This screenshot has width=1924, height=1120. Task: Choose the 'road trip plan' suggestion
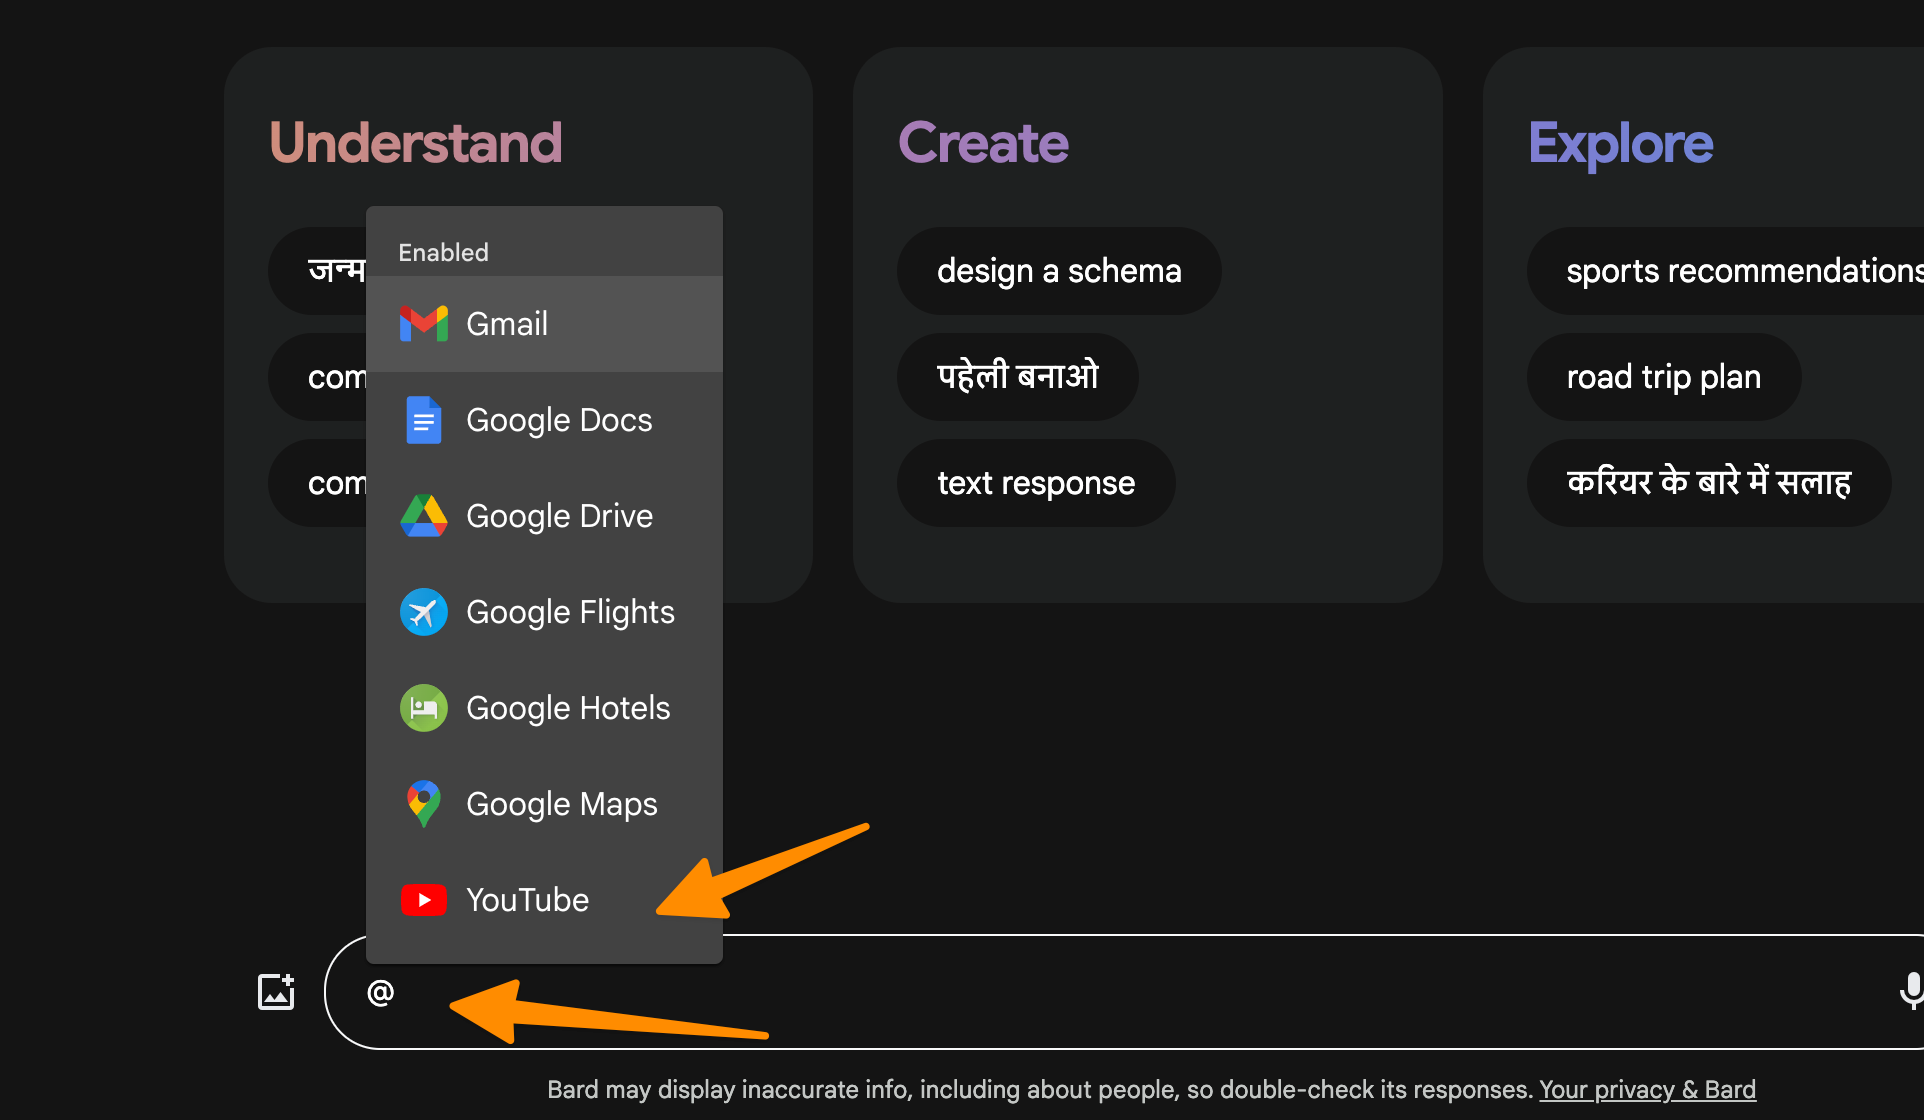(x=1663, y=377)
